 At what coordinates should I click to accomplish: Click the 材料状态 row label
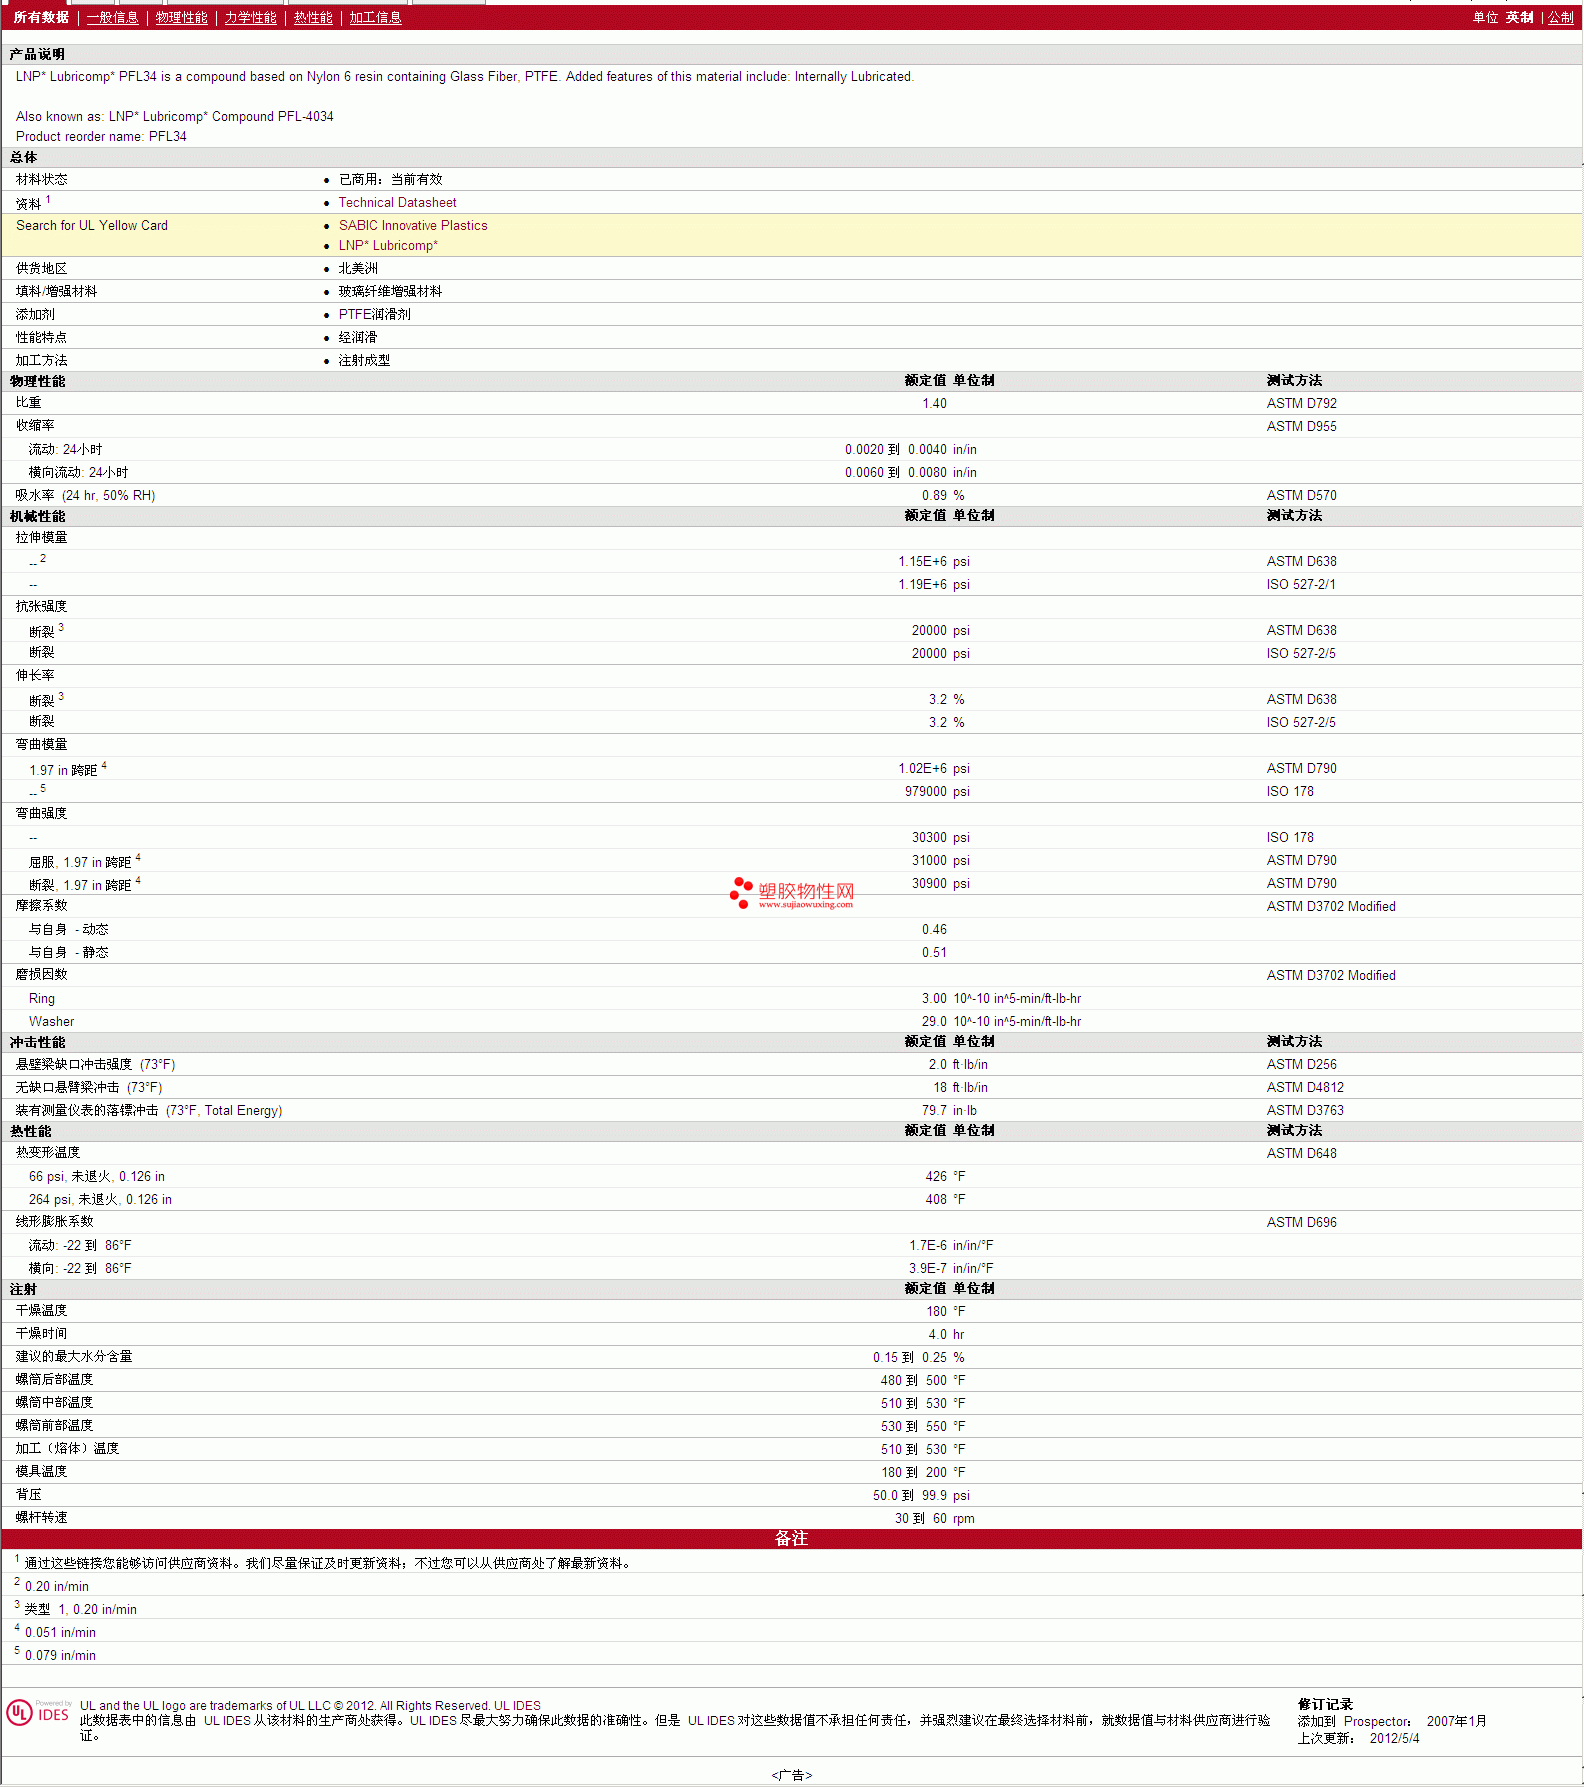coord(41,179)
